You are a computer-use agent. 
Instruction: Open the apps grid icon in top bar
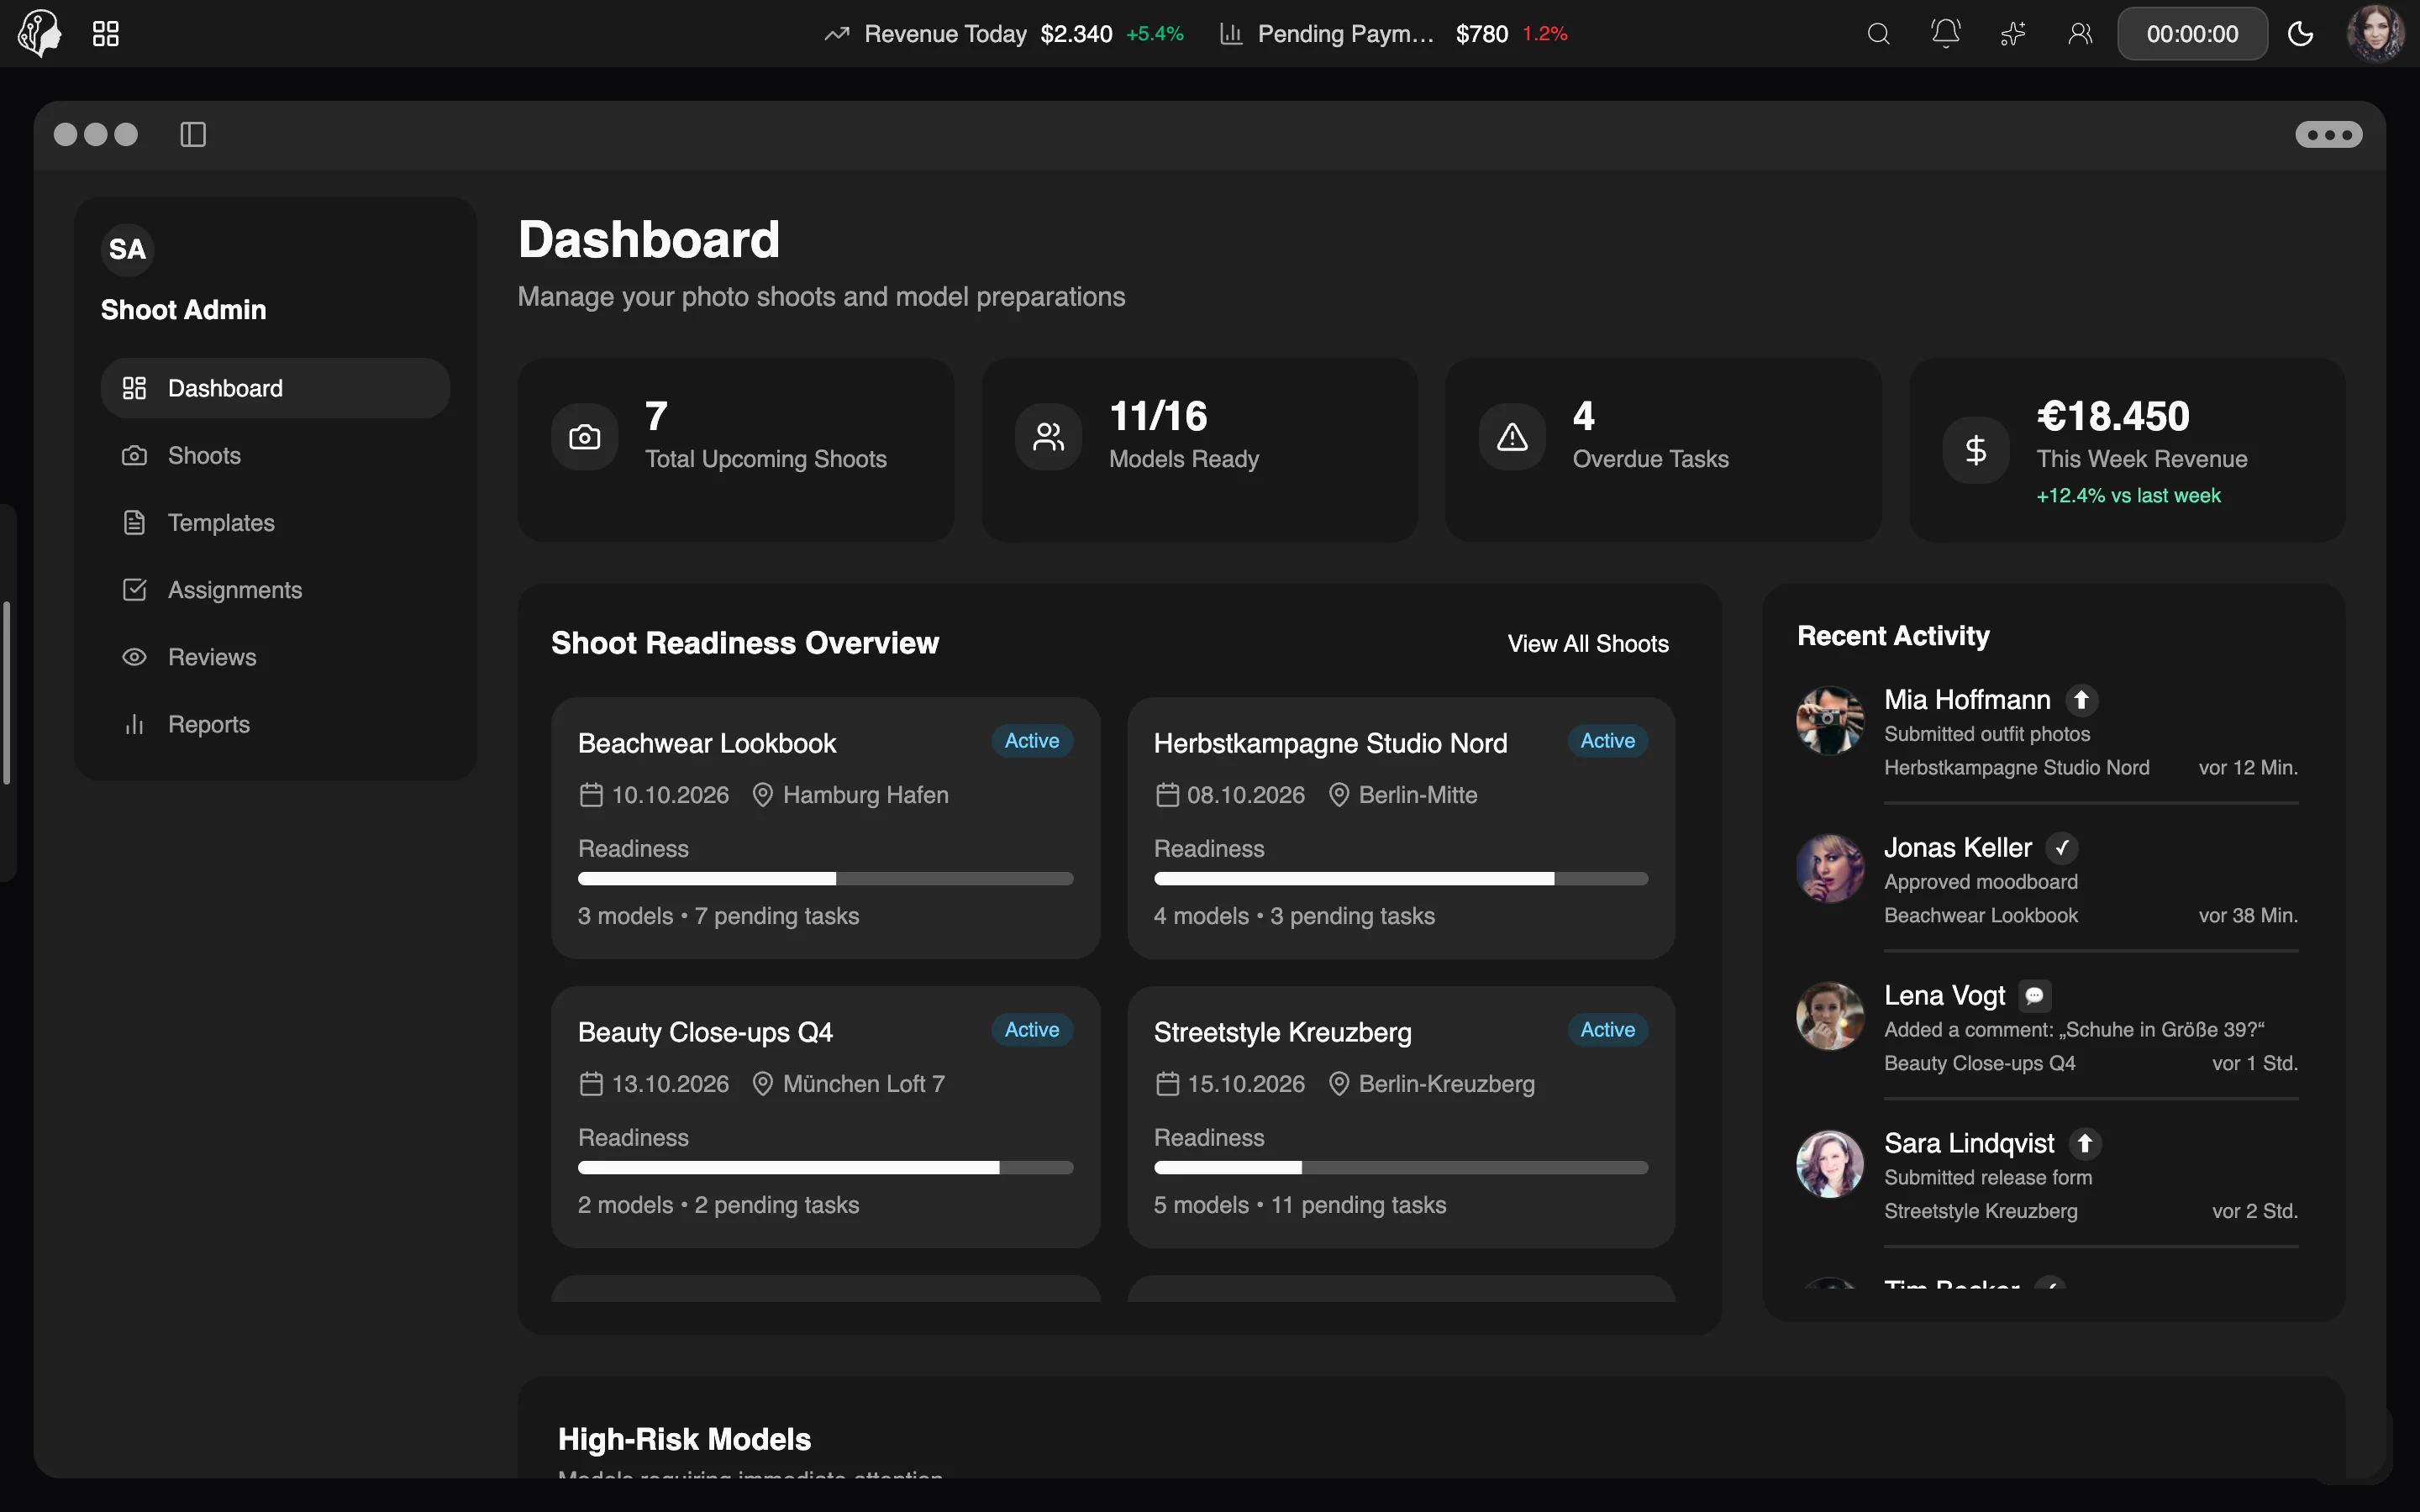pyautogui.click(x=106, y=34)
